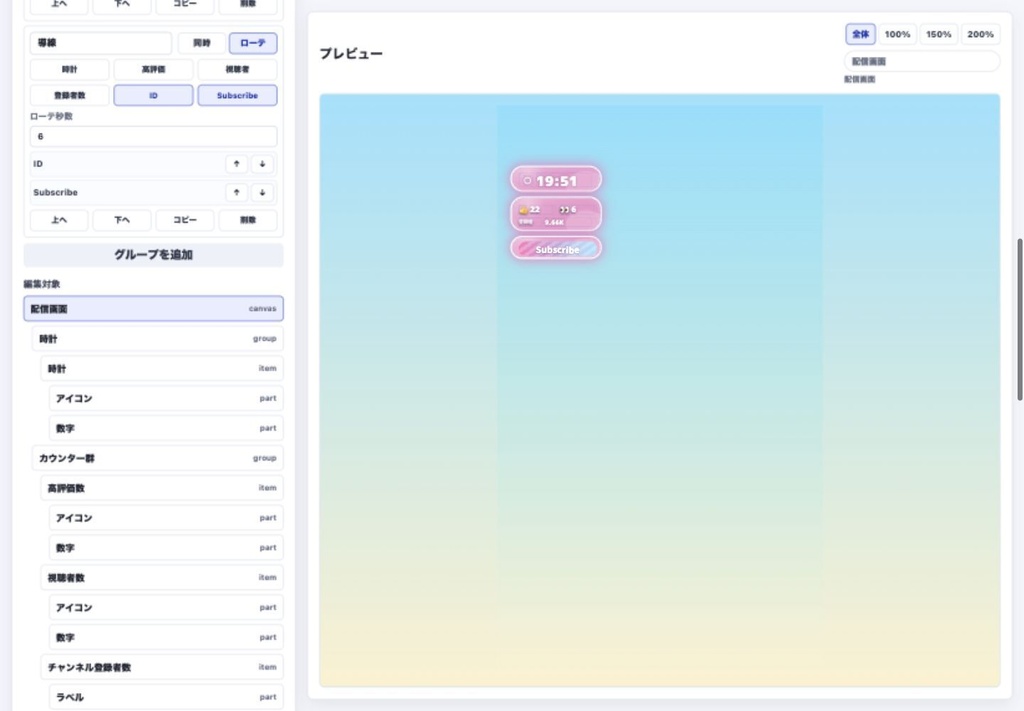Viewport: 1024px width, 711px height.
Task: Move the ID row up with its arrow
Action: [236, 164]
